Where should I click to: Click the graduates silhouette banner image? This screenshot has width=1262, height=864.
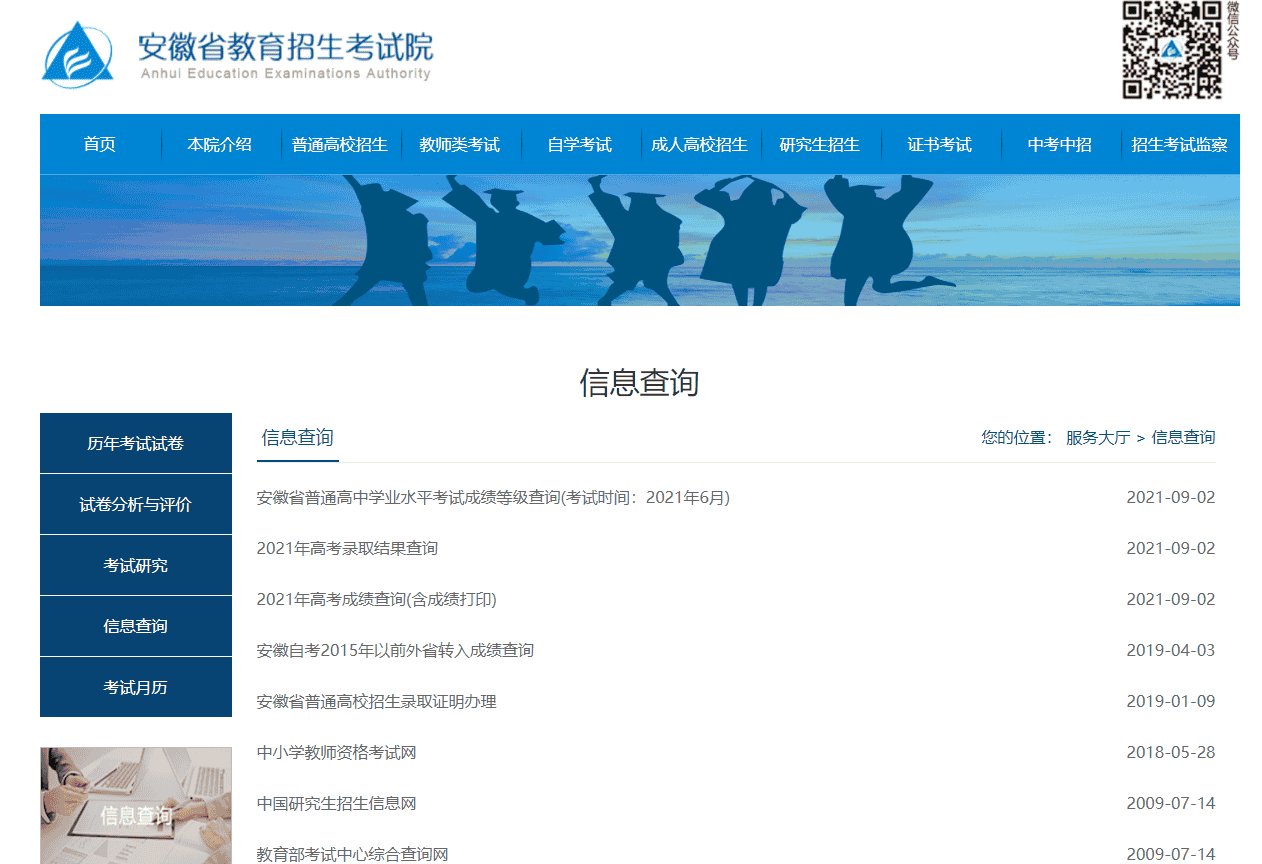tap(640, 240)
